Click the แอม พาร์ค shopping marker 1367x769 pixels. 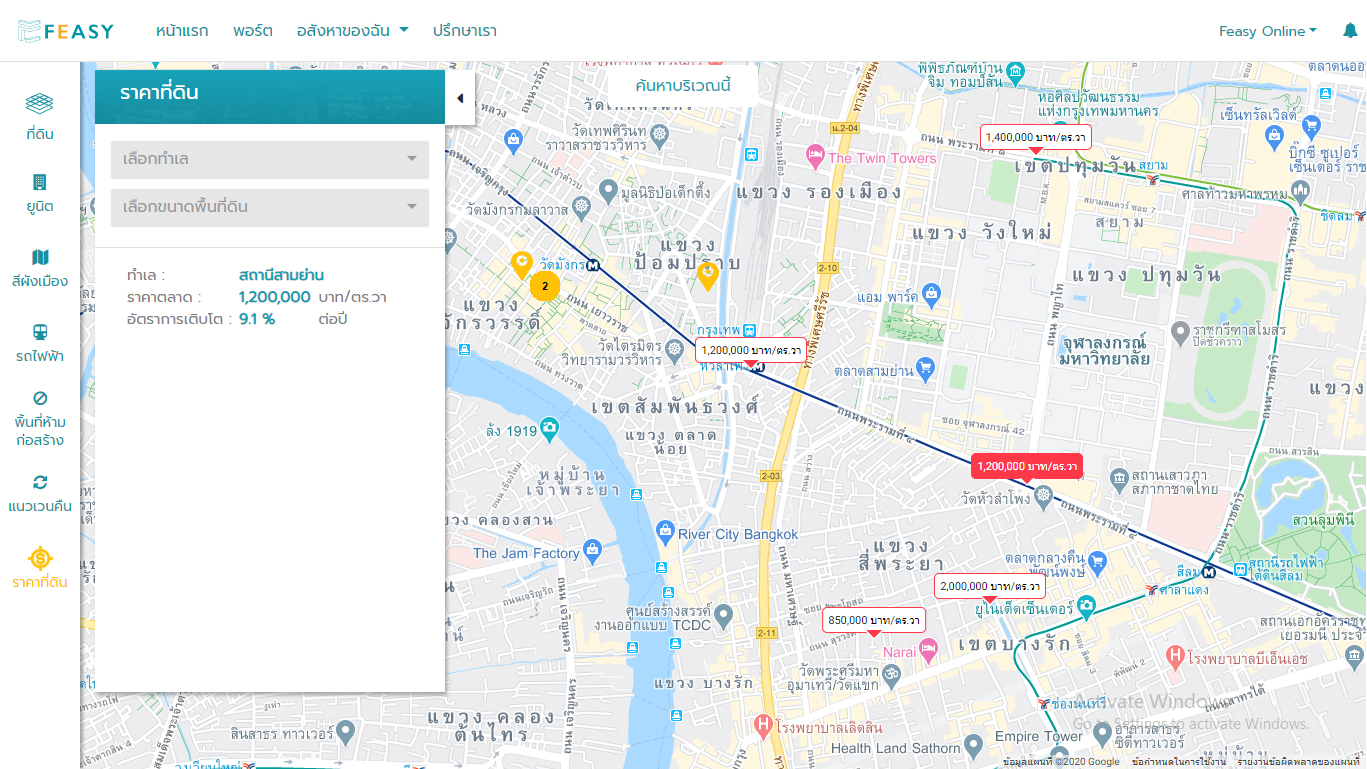coord(932,295)
